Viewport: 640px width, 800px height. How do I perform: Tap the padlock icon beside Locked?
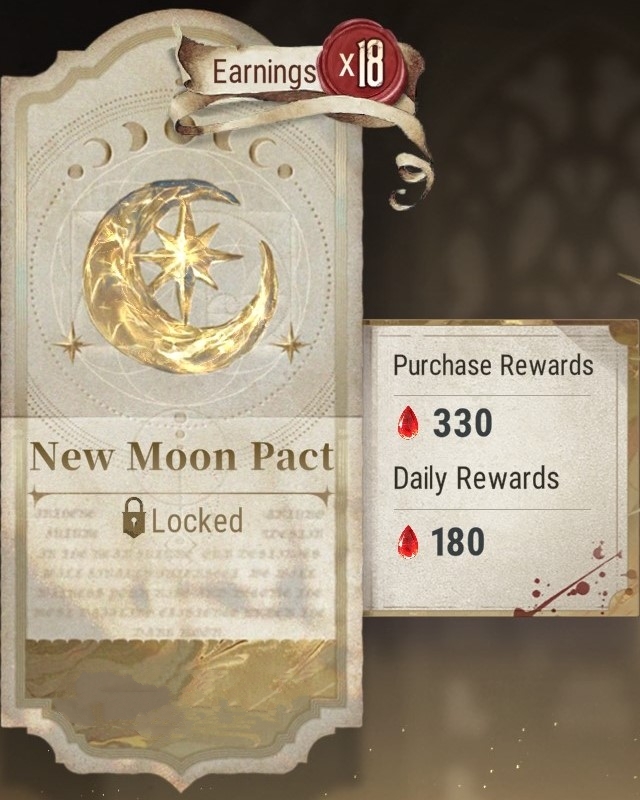[134, 518]
